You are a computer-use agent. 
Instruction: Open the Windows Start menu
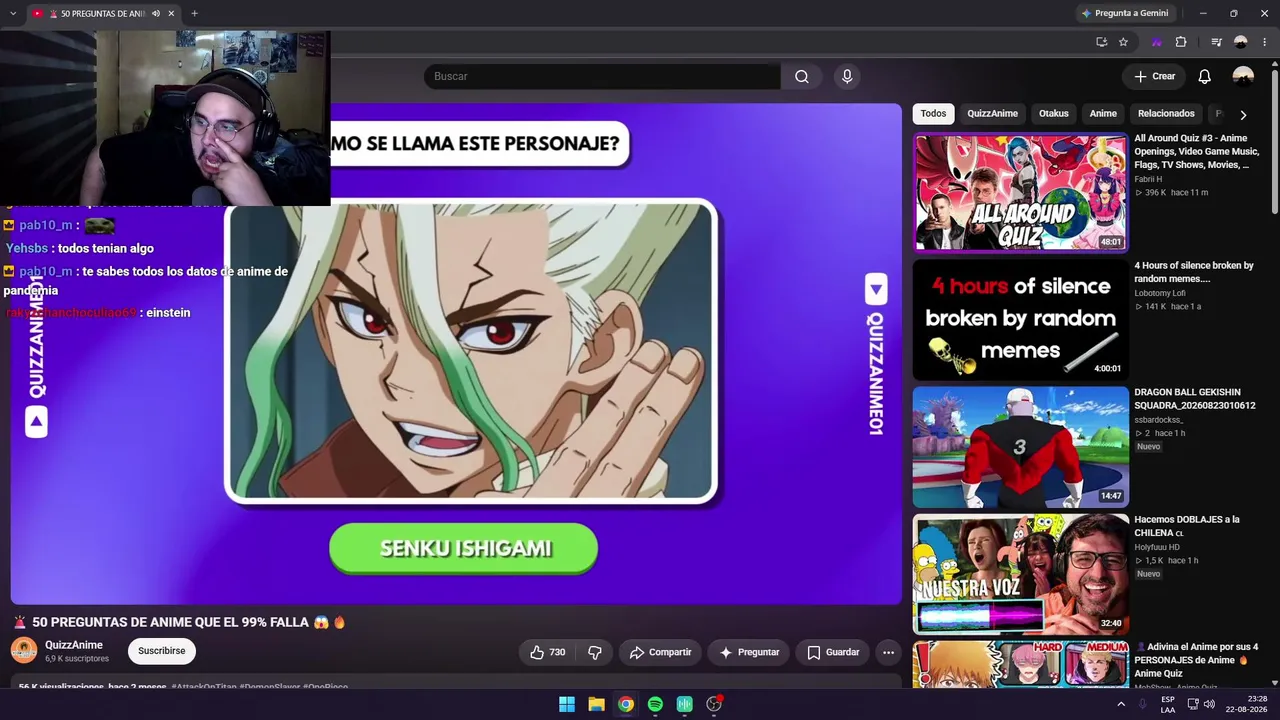pyautogui.click(x=567, y=704)
